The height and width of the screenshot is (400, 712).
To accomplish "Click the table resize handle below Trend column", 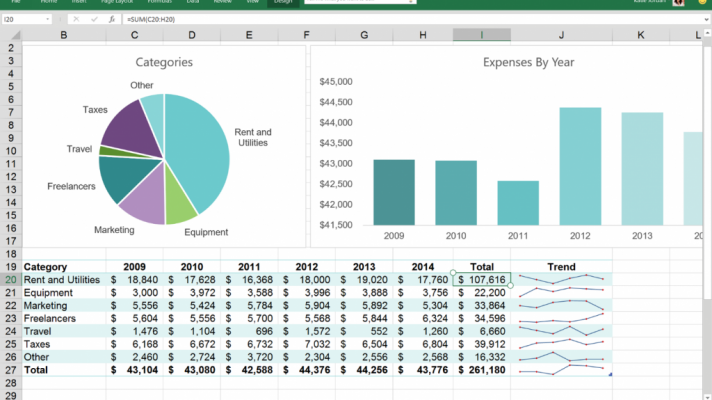I will click(x=610, y=374).
